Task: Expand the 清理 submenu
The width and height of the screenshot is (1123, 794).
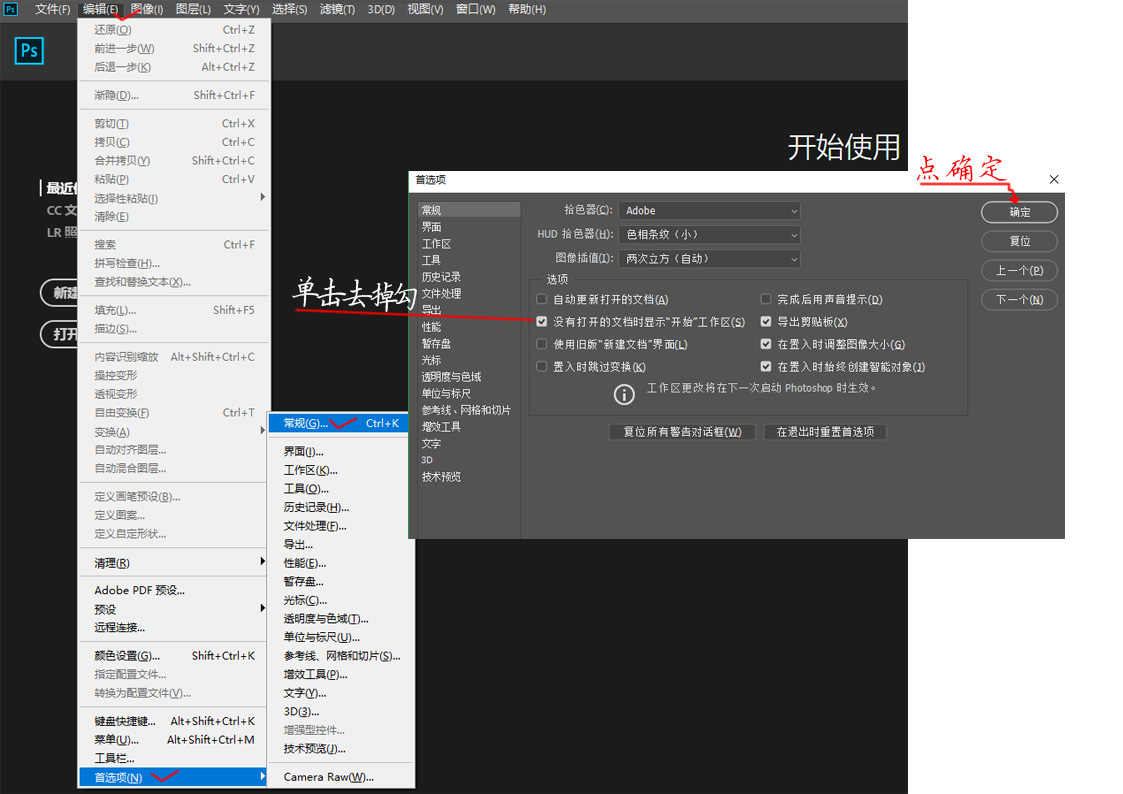Action: click(174, 563)
